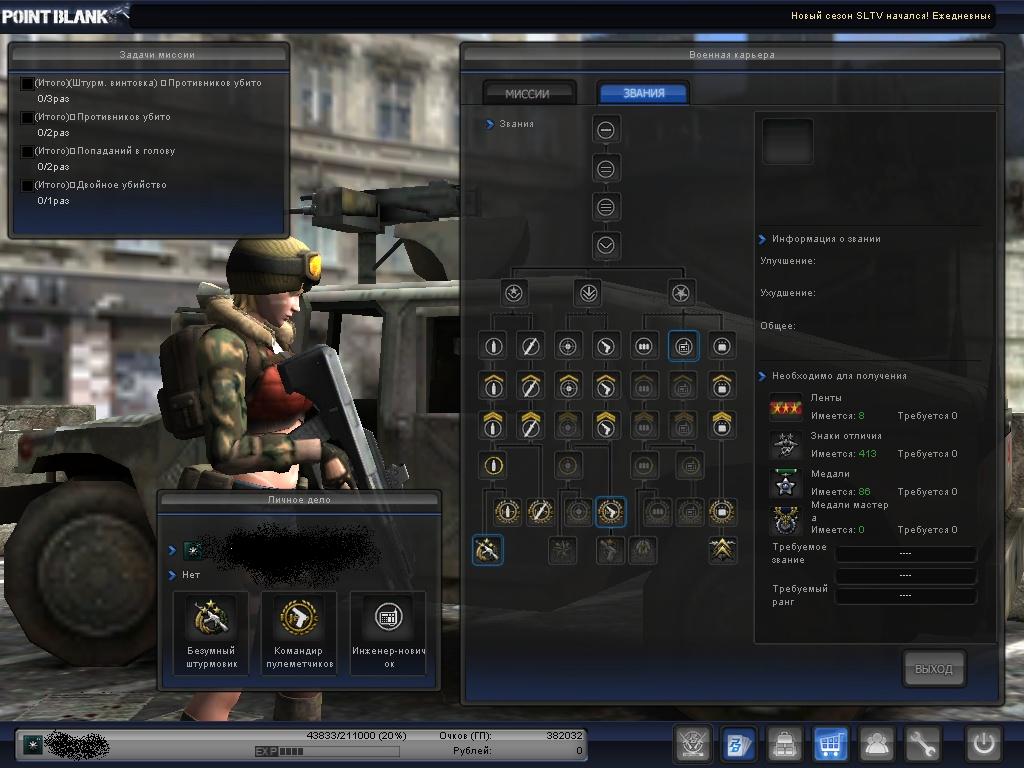The image size is (1024, 768).
Task: Click the ВЫХОД button
Action: point(934,669)
